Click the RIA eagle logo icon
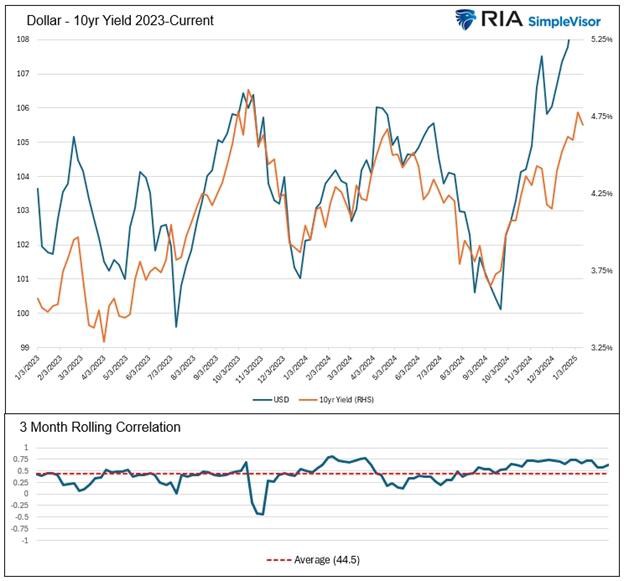Screen dimensions: 624x581 coord(469,18)
